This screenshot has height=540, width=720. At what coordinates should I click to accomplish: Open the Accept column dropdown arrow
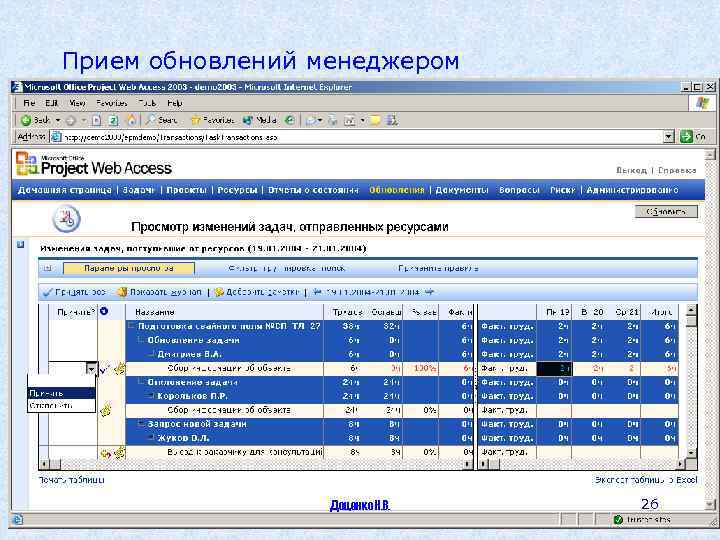(91, 368)
